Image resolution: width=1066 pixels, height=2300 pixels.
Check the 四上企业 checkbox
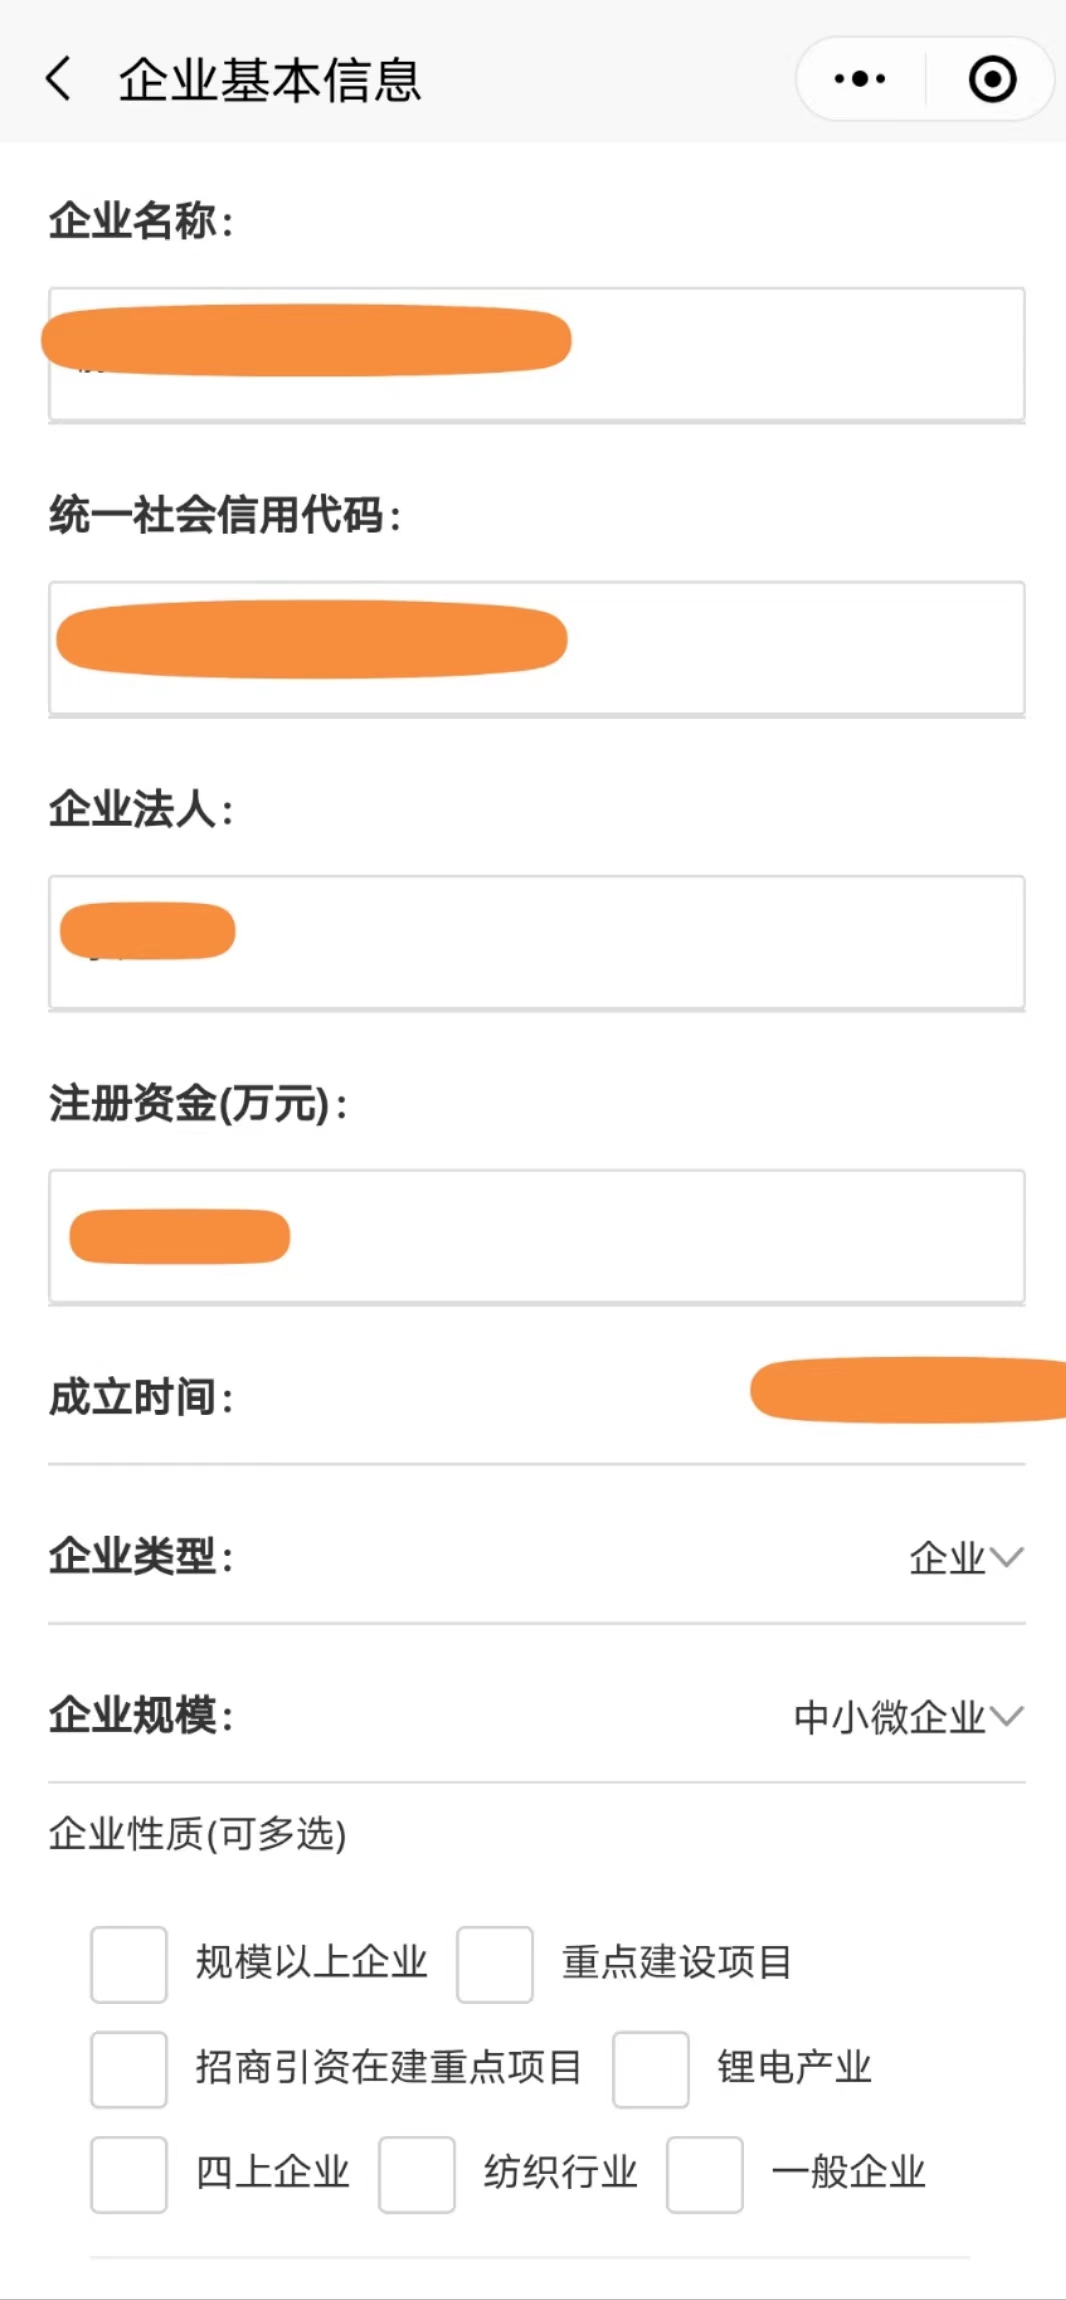tap(129, 2175)
